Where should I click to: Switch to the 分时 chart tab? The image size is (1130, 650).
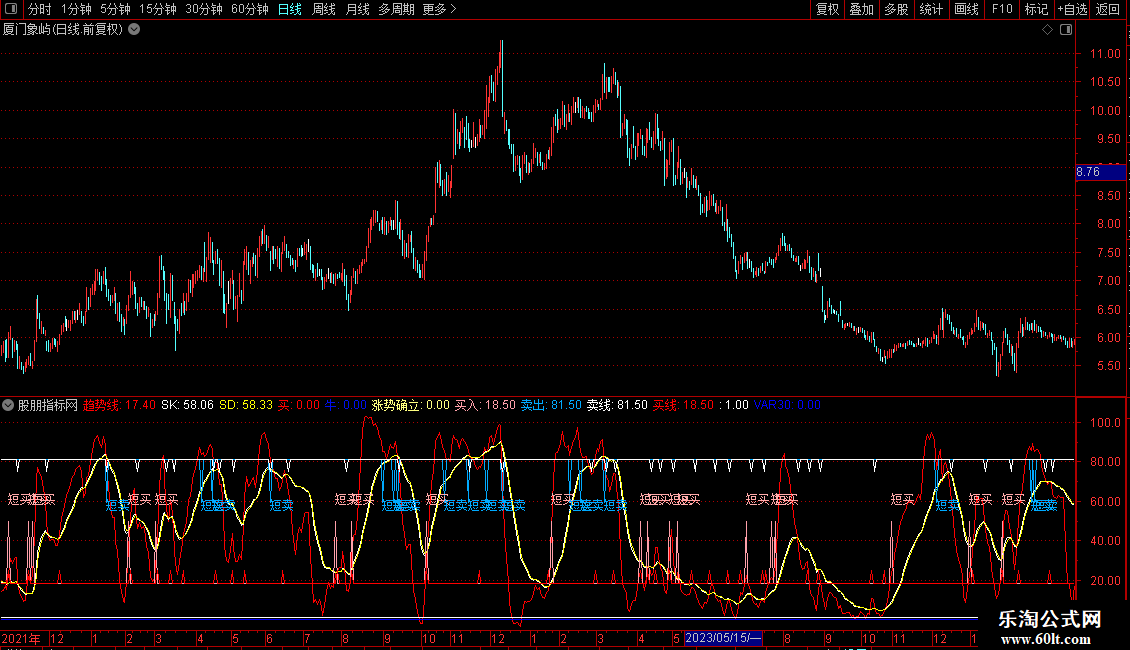click(40, 10)
